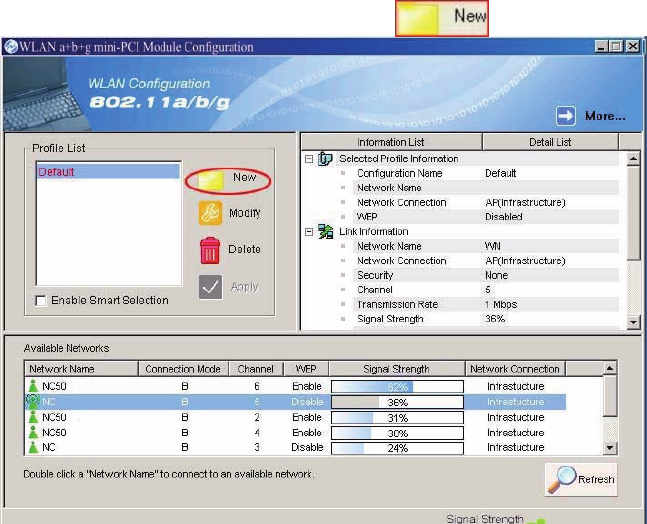Click the connected antenna icon of the 36% NC network
Image resolution: width=647 pixels, height=524 pixels.
click(x=33, y=401)
